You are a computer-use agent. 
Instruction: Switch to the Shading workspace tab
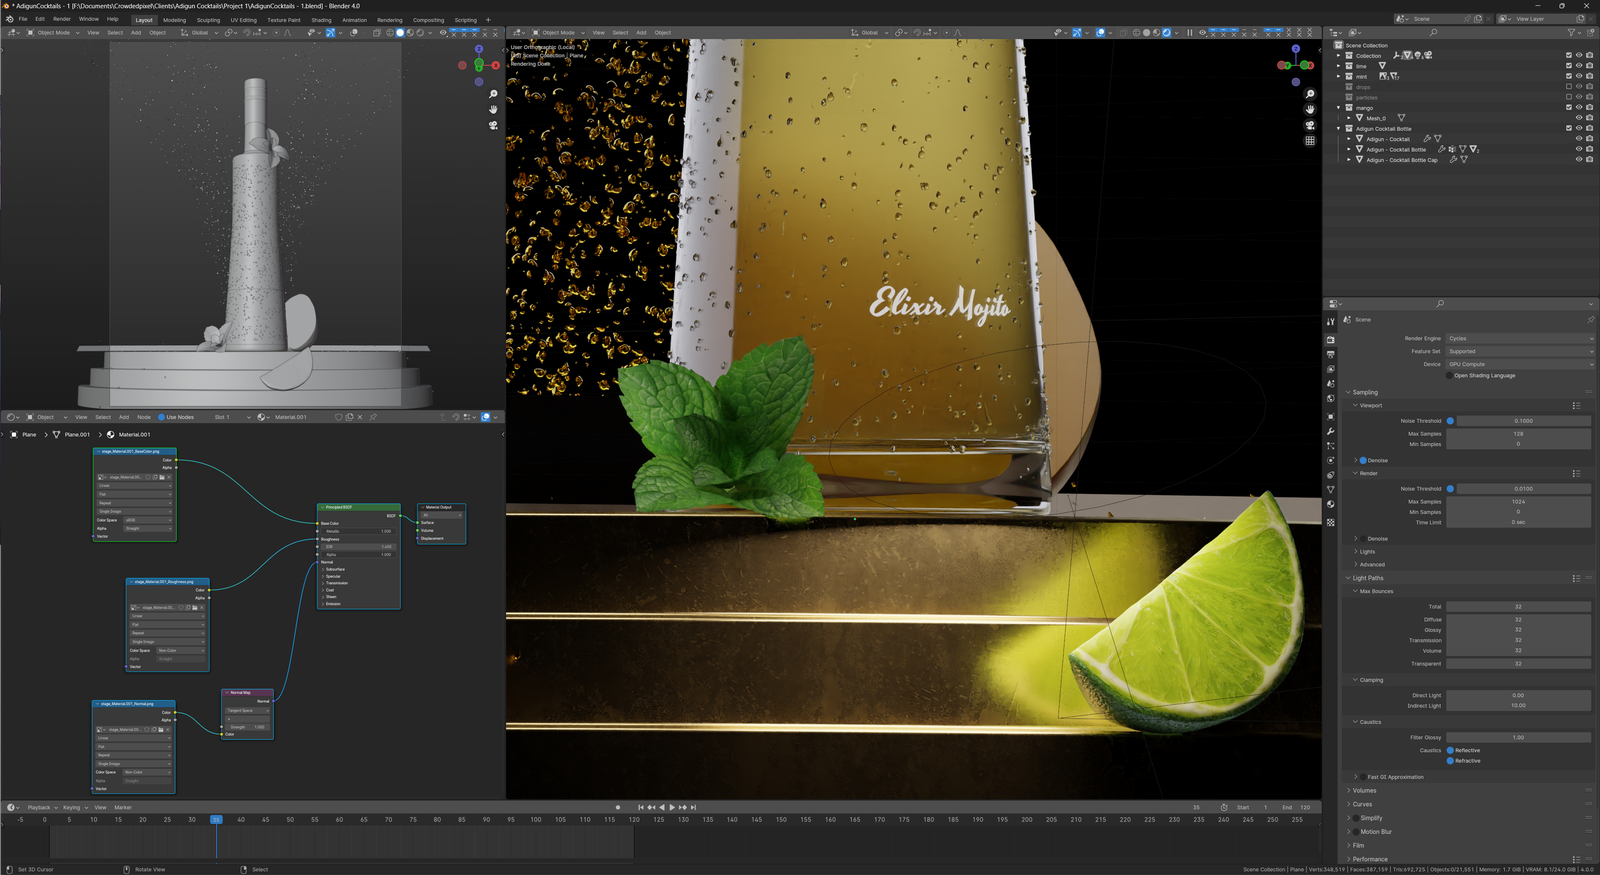click(x=321, y=20)
